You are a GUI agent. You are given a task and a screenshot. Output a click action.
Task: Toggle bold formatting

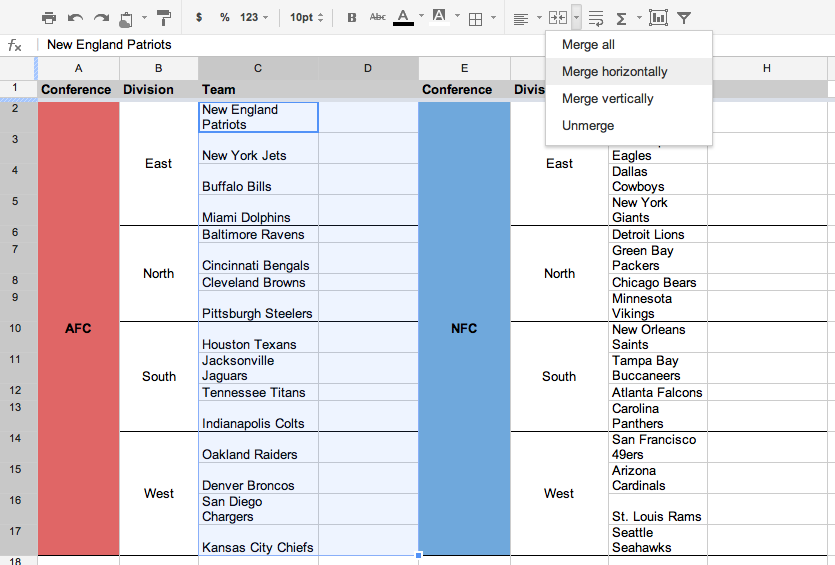click(x=351, y=18)
